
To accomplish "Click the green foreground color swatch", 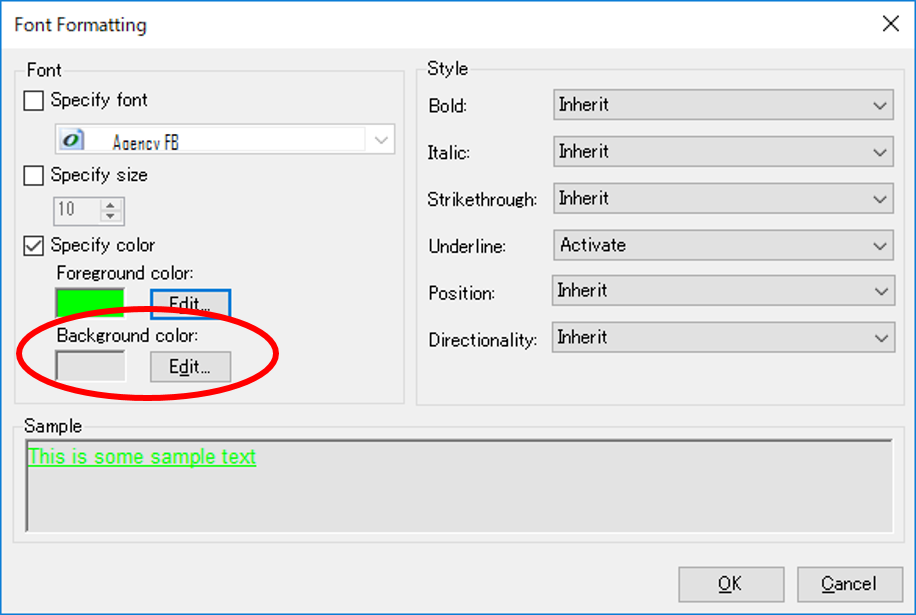I will 90,302.
